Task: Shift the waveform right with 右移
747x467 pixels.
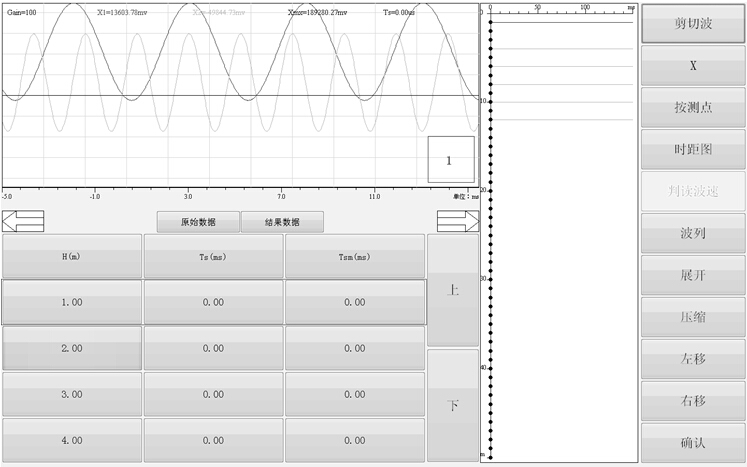Action: click(692, 401)
